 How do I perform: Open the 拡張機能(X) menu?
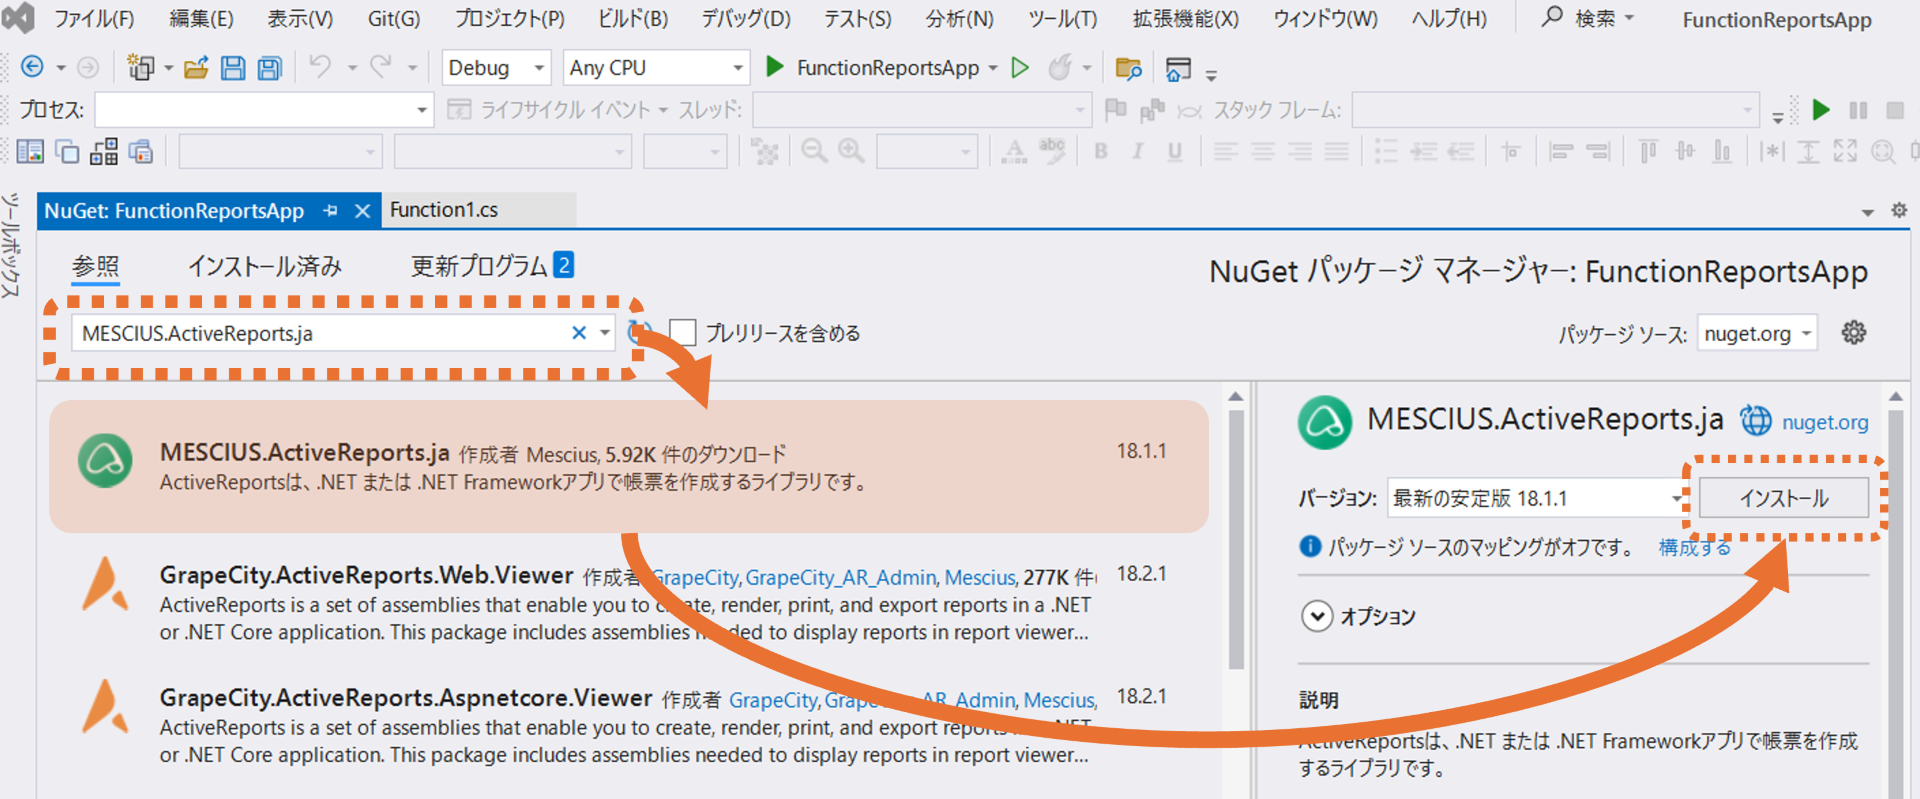pyautogui.click(x=1186, y=18)
